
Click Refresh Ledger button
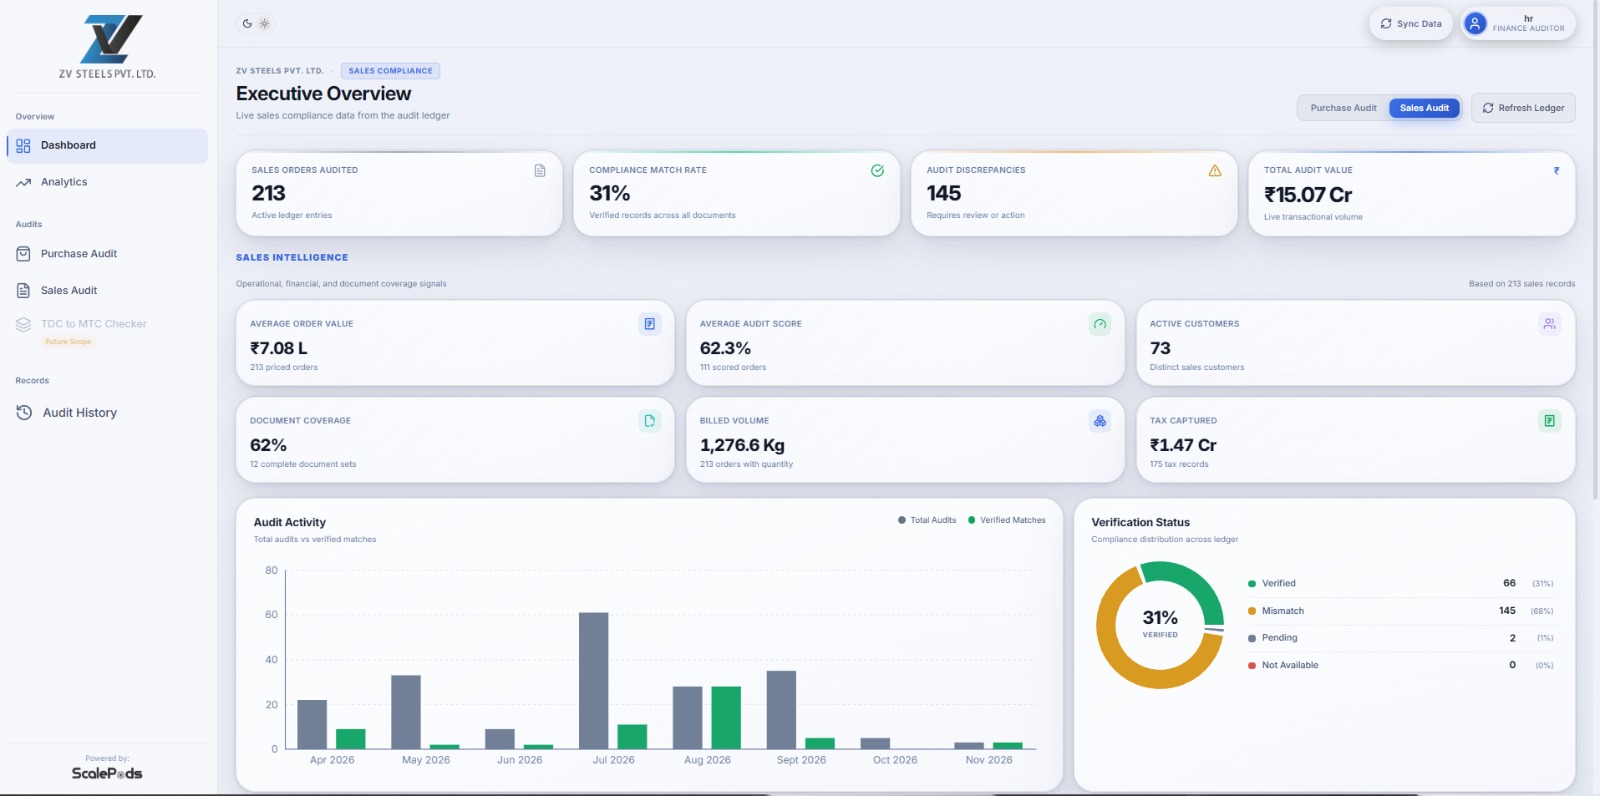1523,108
